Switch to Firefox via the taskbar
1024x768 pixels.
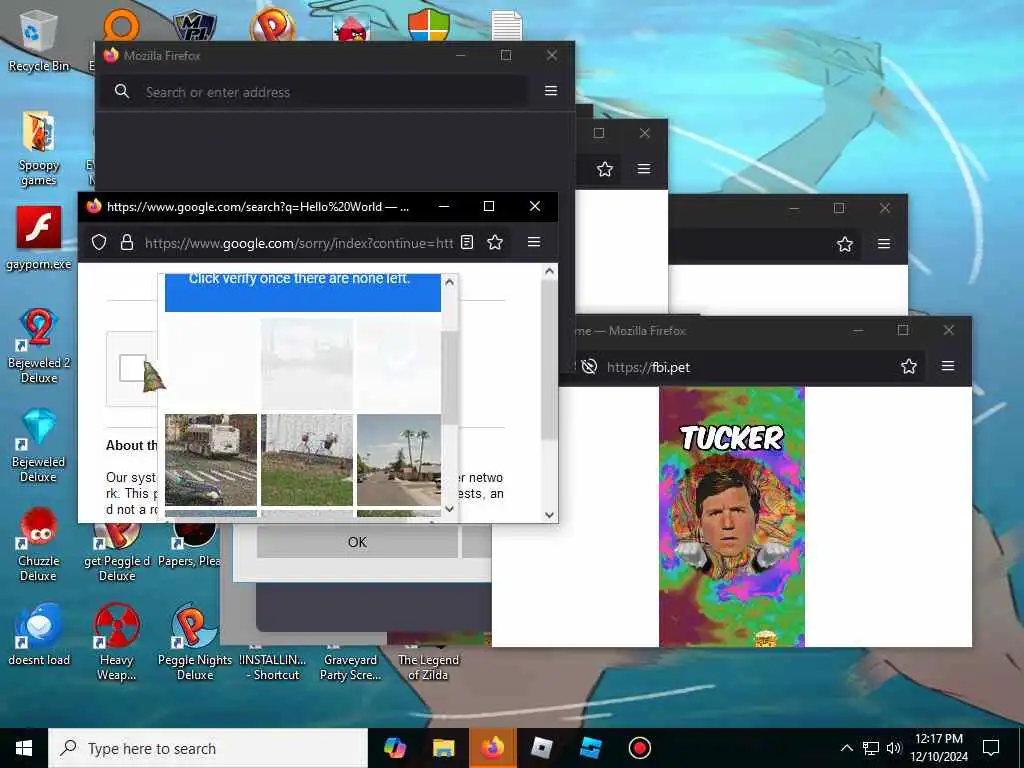(493, 748)
